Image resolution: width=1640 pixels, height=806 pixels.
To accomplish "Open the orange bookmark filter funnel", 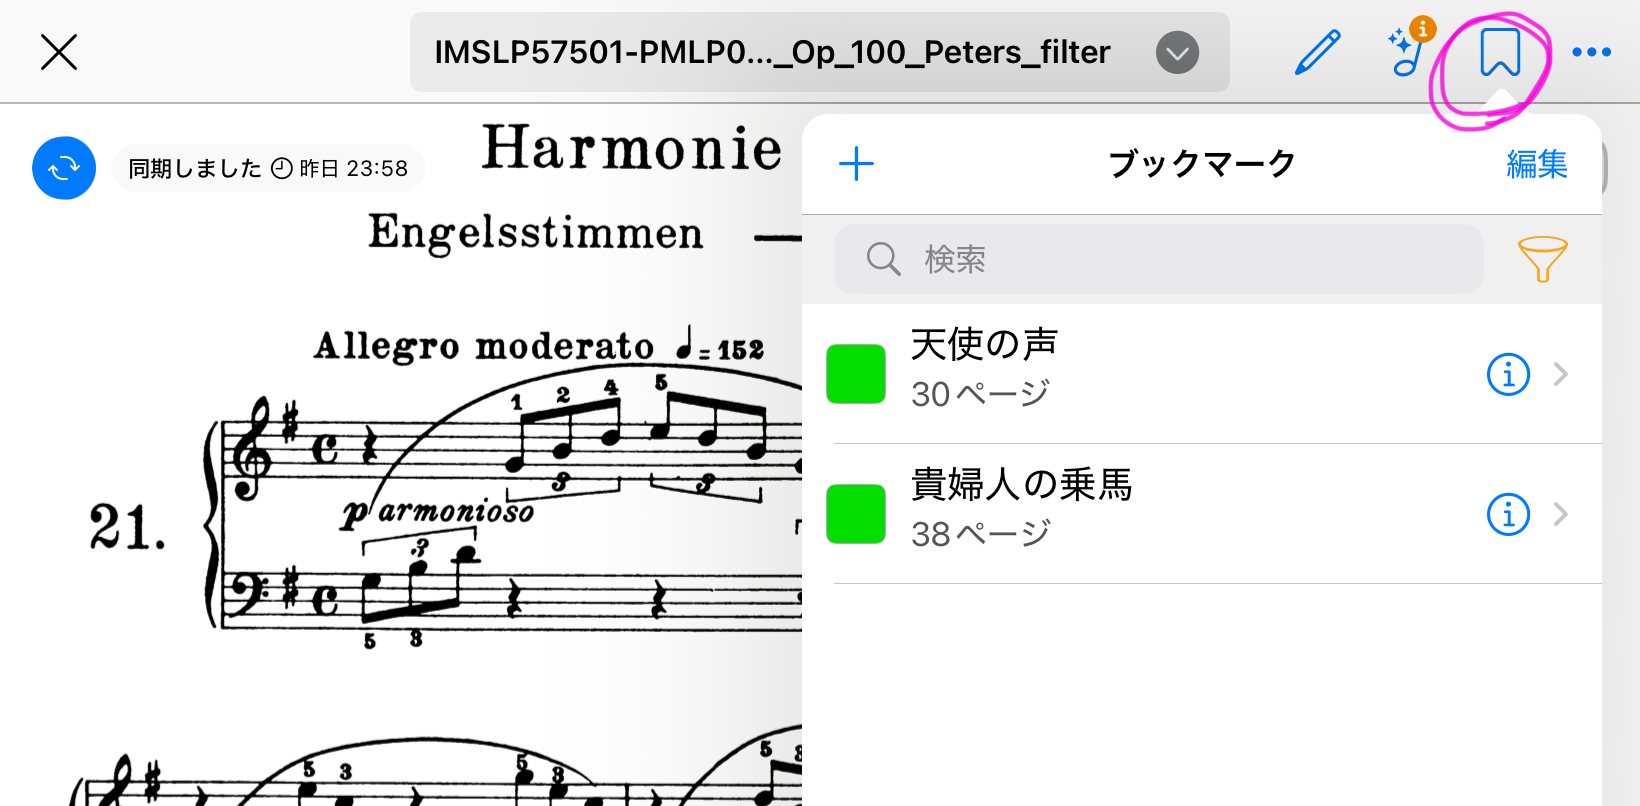I will tap(1542, 259).
